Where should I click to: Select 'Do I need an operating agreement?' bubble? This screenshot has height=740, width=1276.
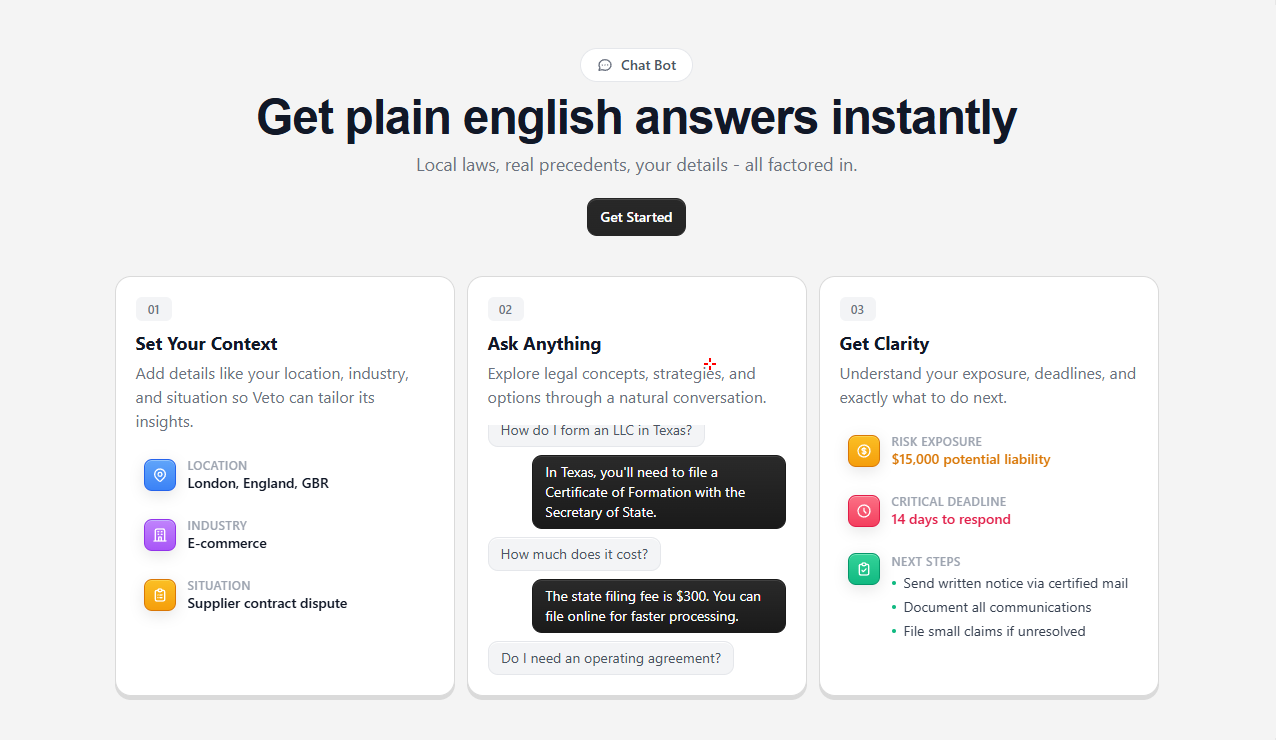pyautogui.click(x=610, y=657)
